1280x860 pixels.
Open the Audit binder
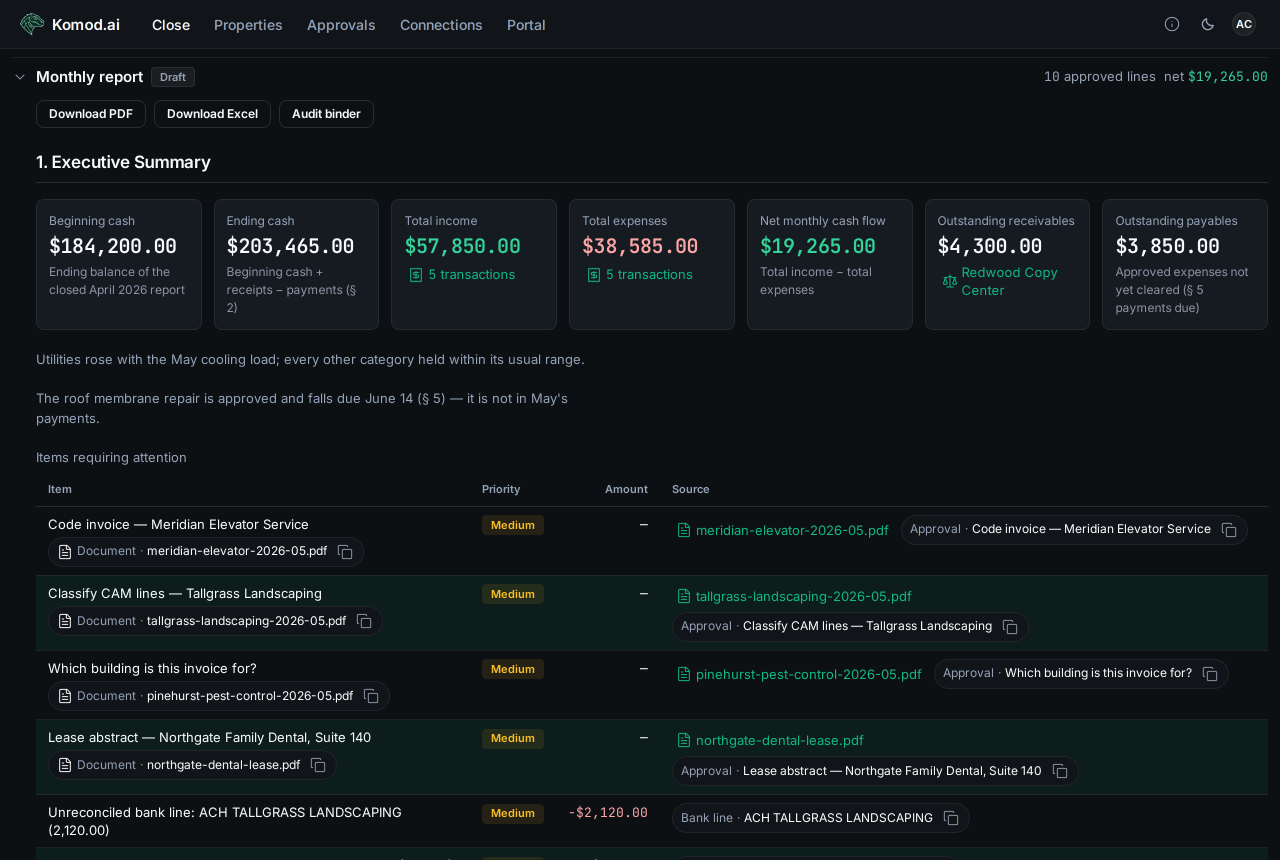coord(326,114)
